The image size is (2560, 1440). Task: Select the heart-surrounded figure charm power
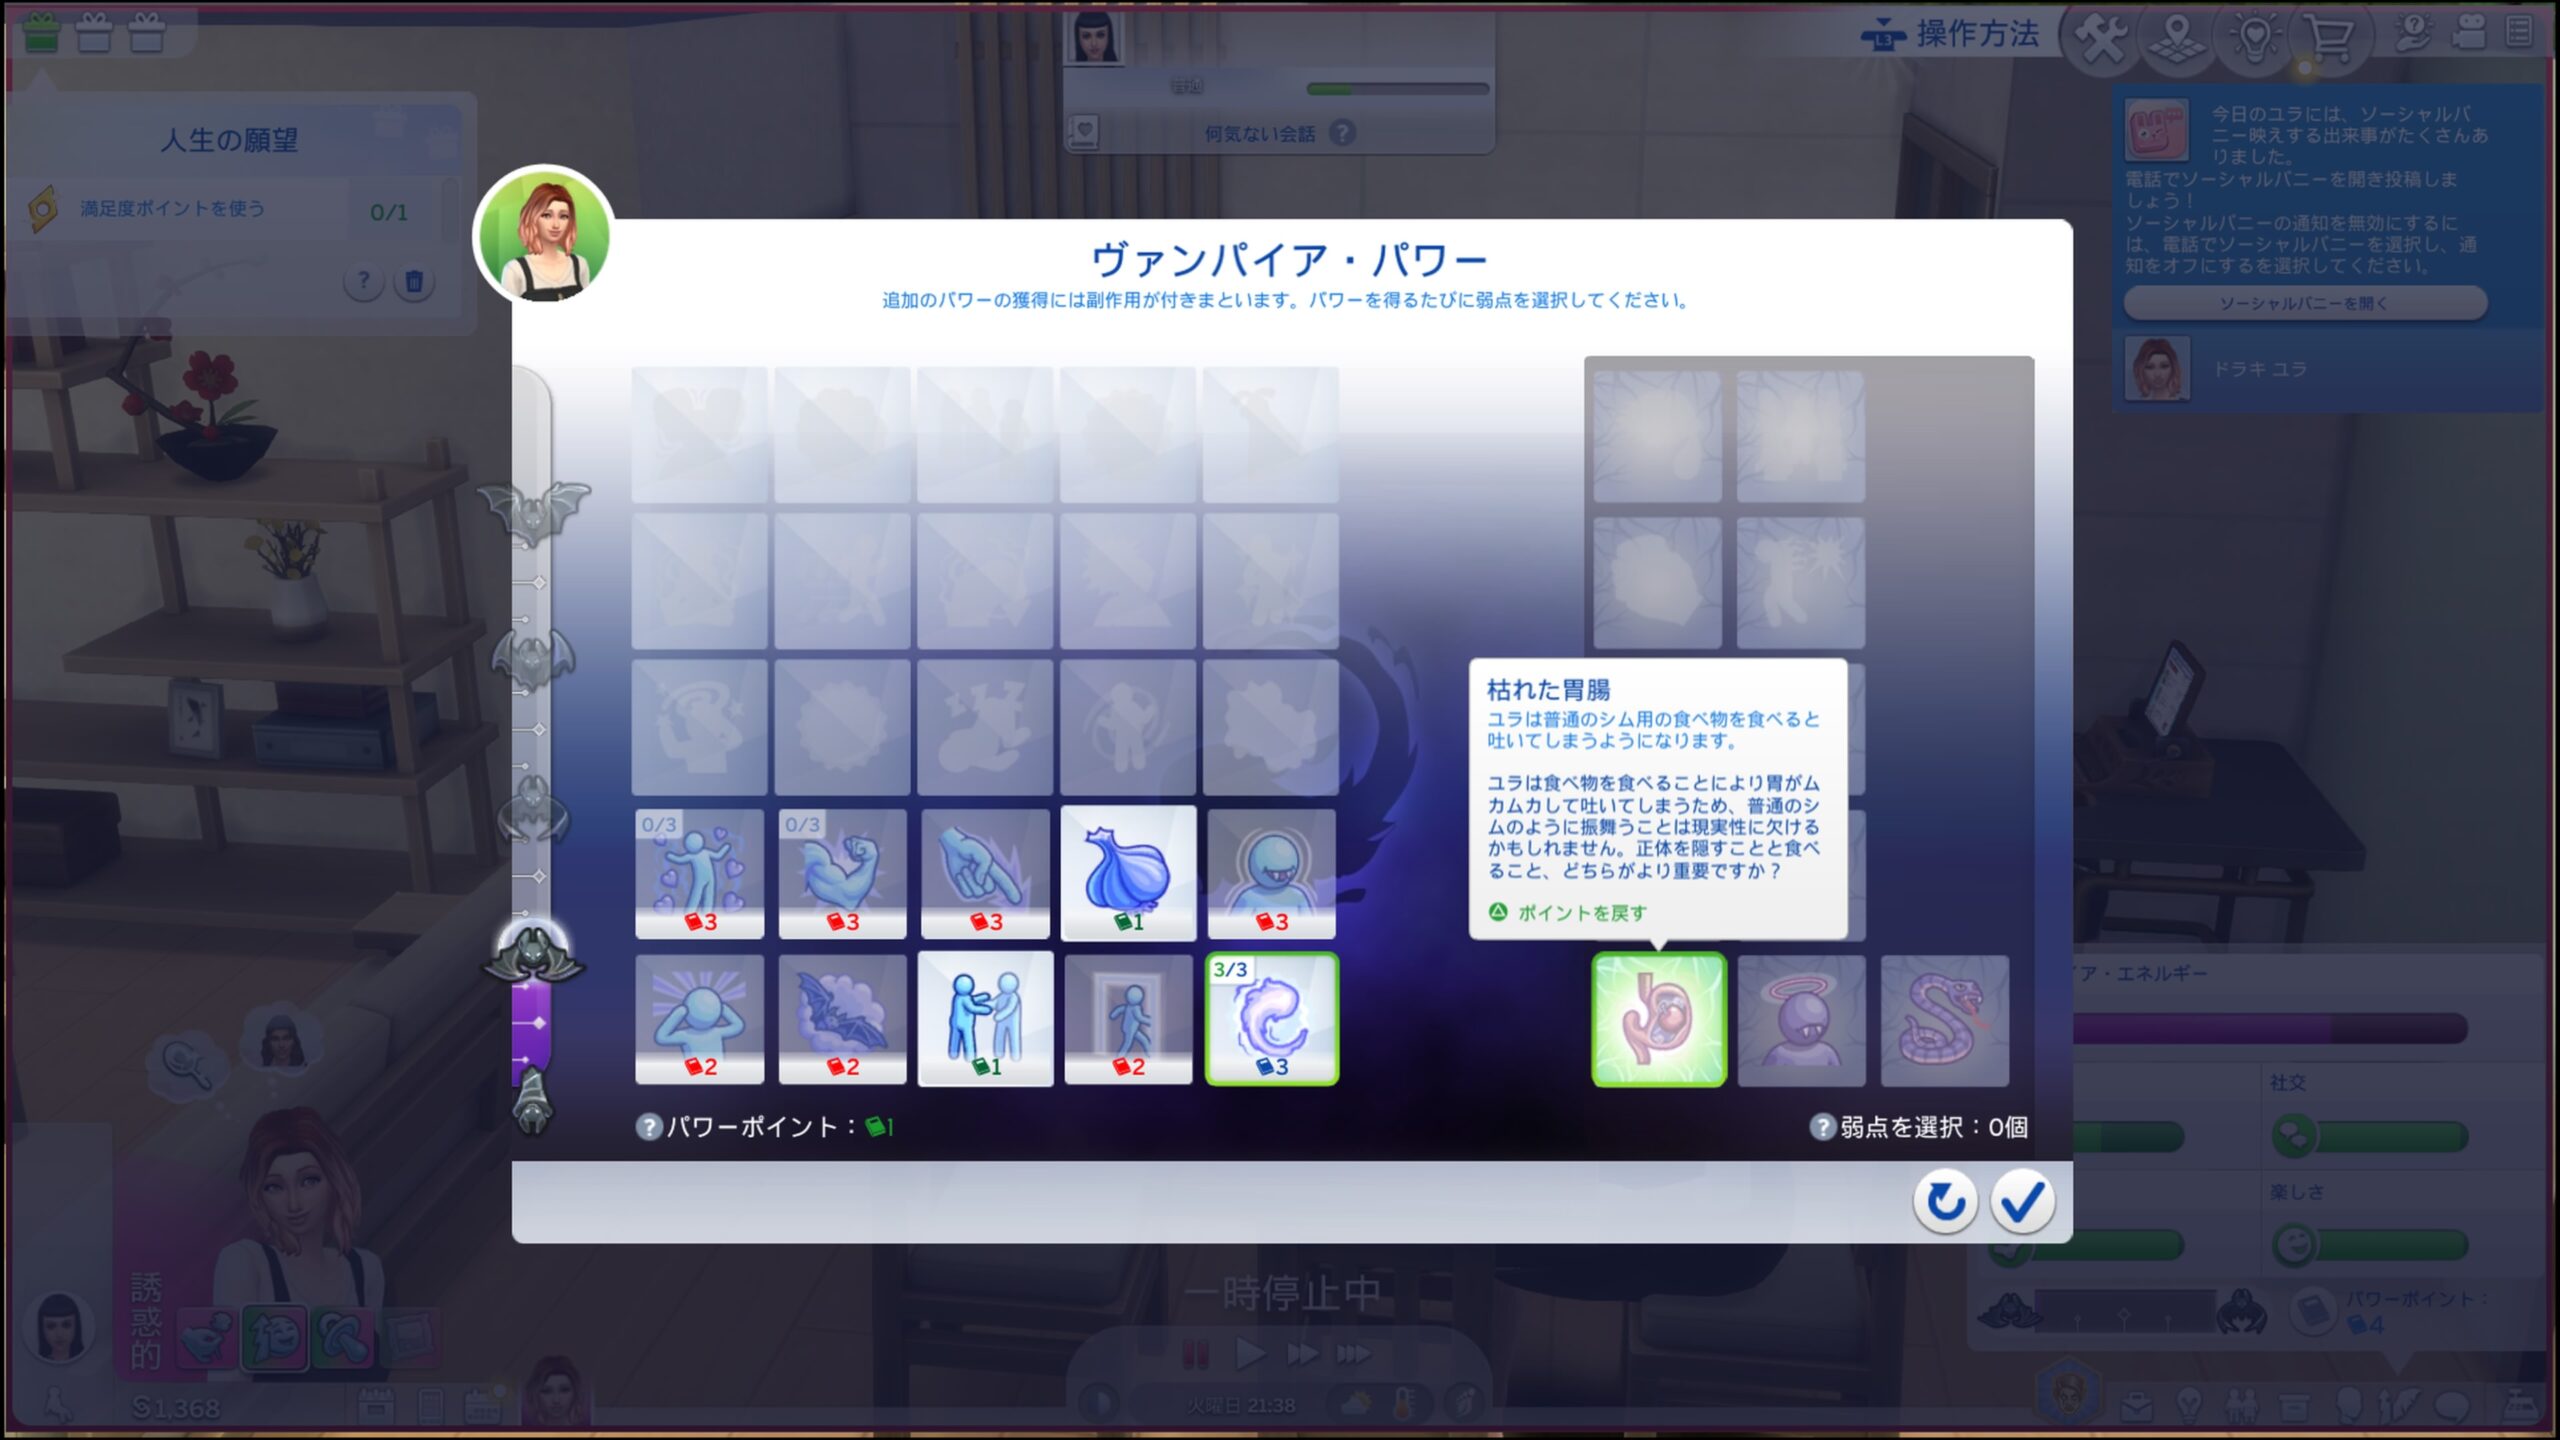[699, 873]
